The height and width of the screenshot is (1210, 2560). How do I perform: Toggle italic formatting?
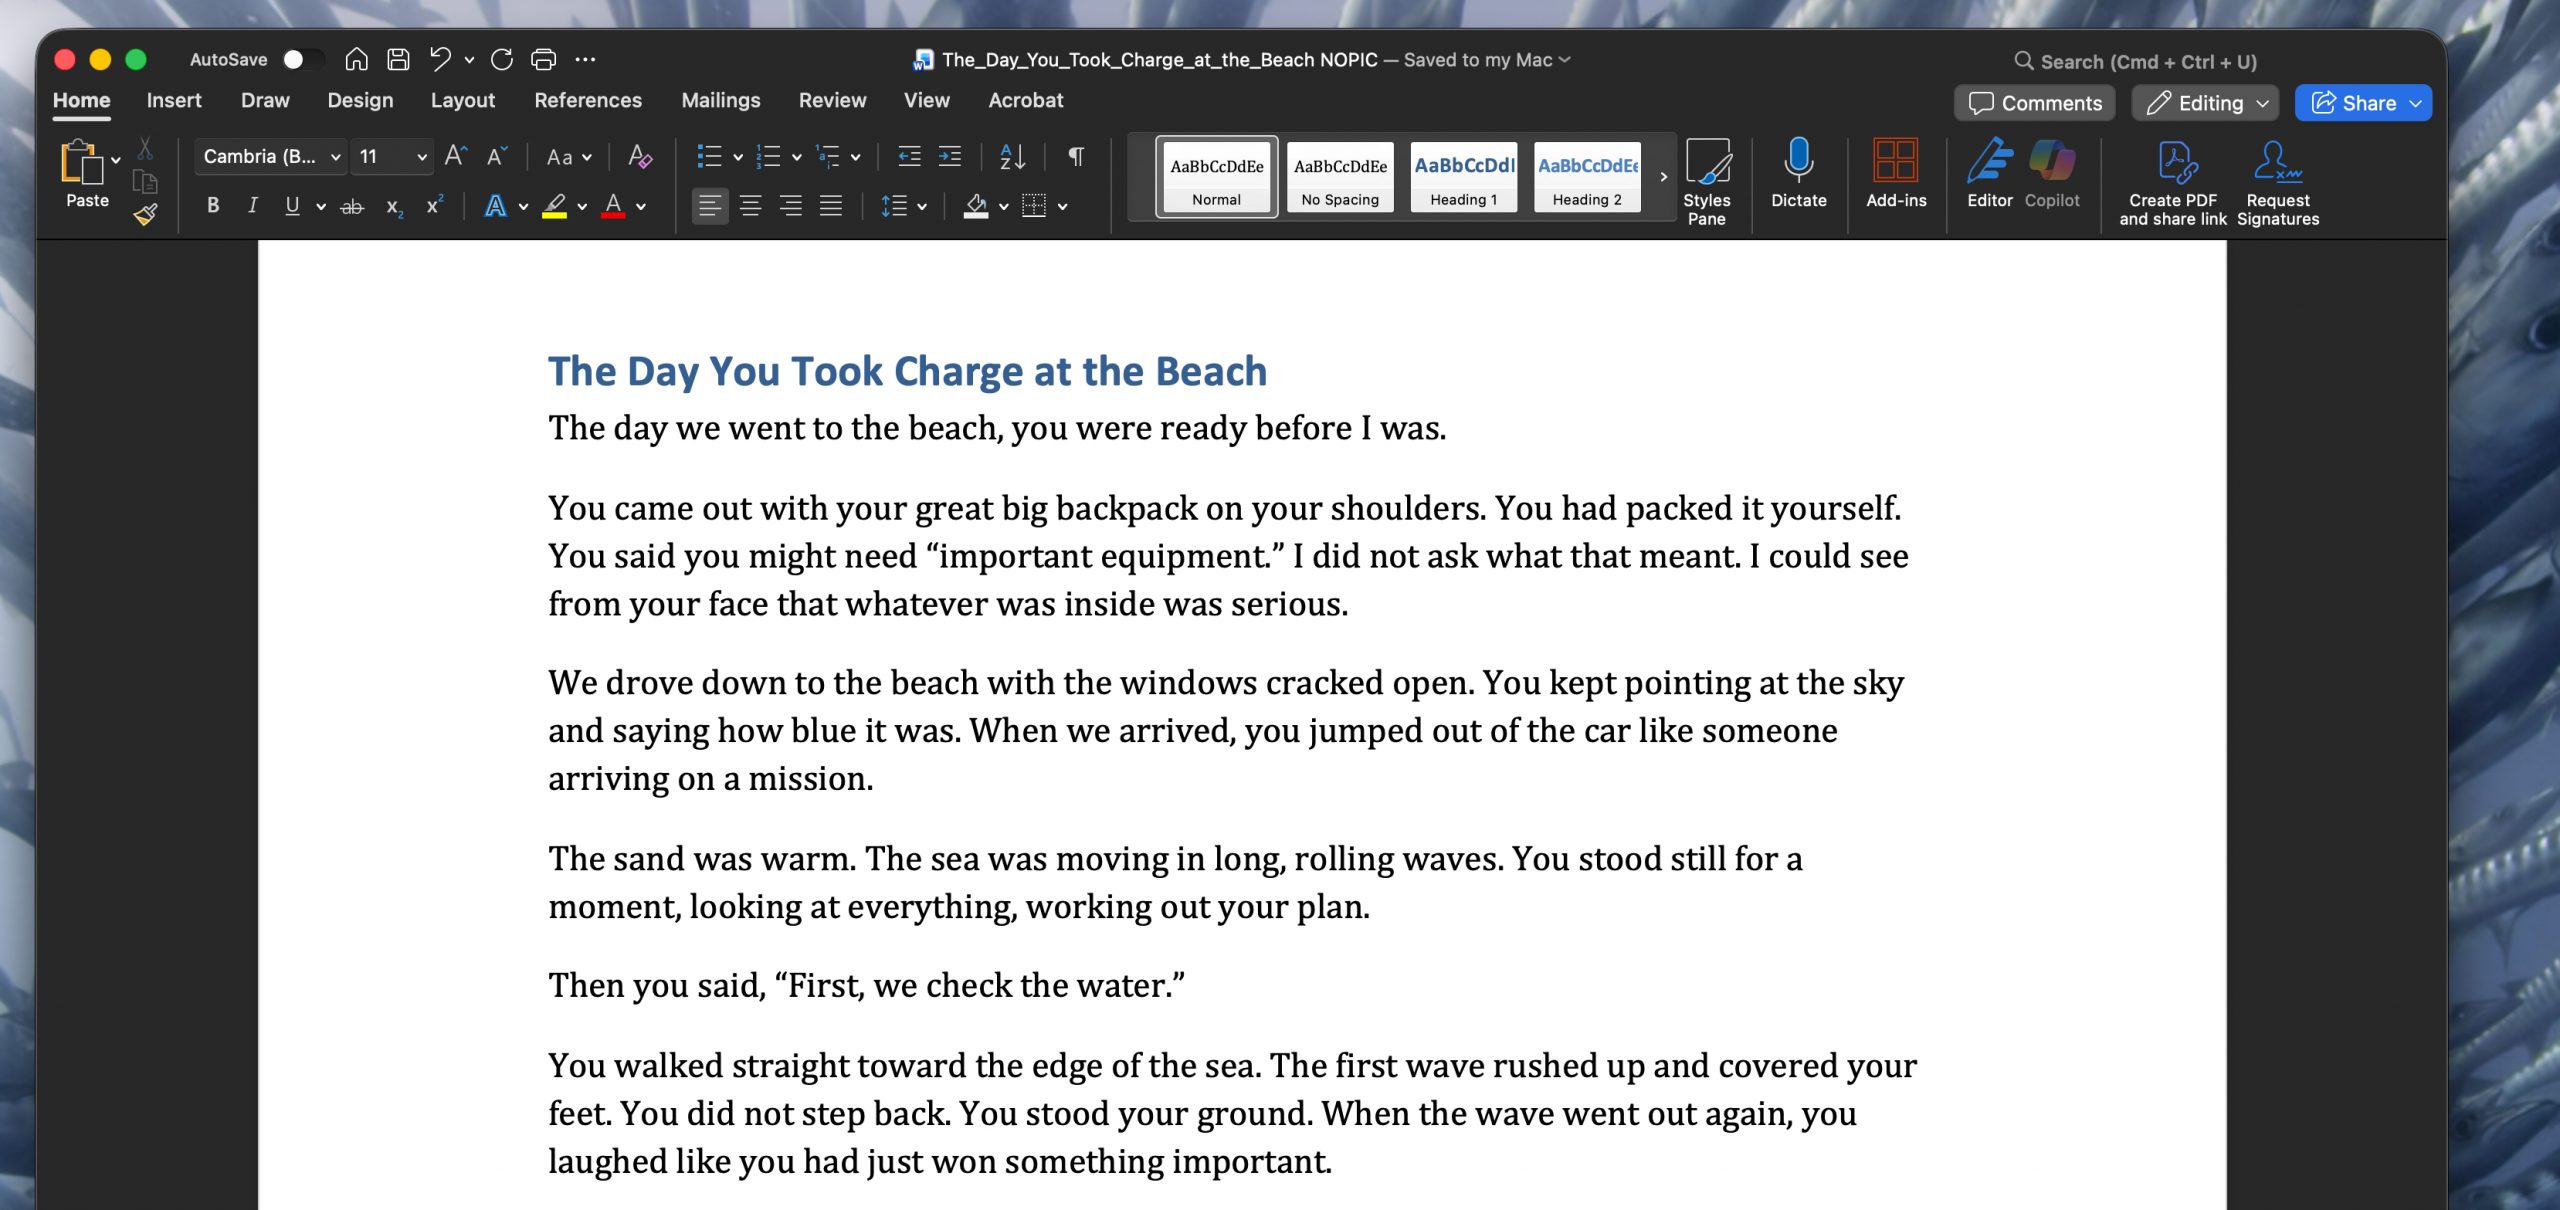tap(252, 206)
